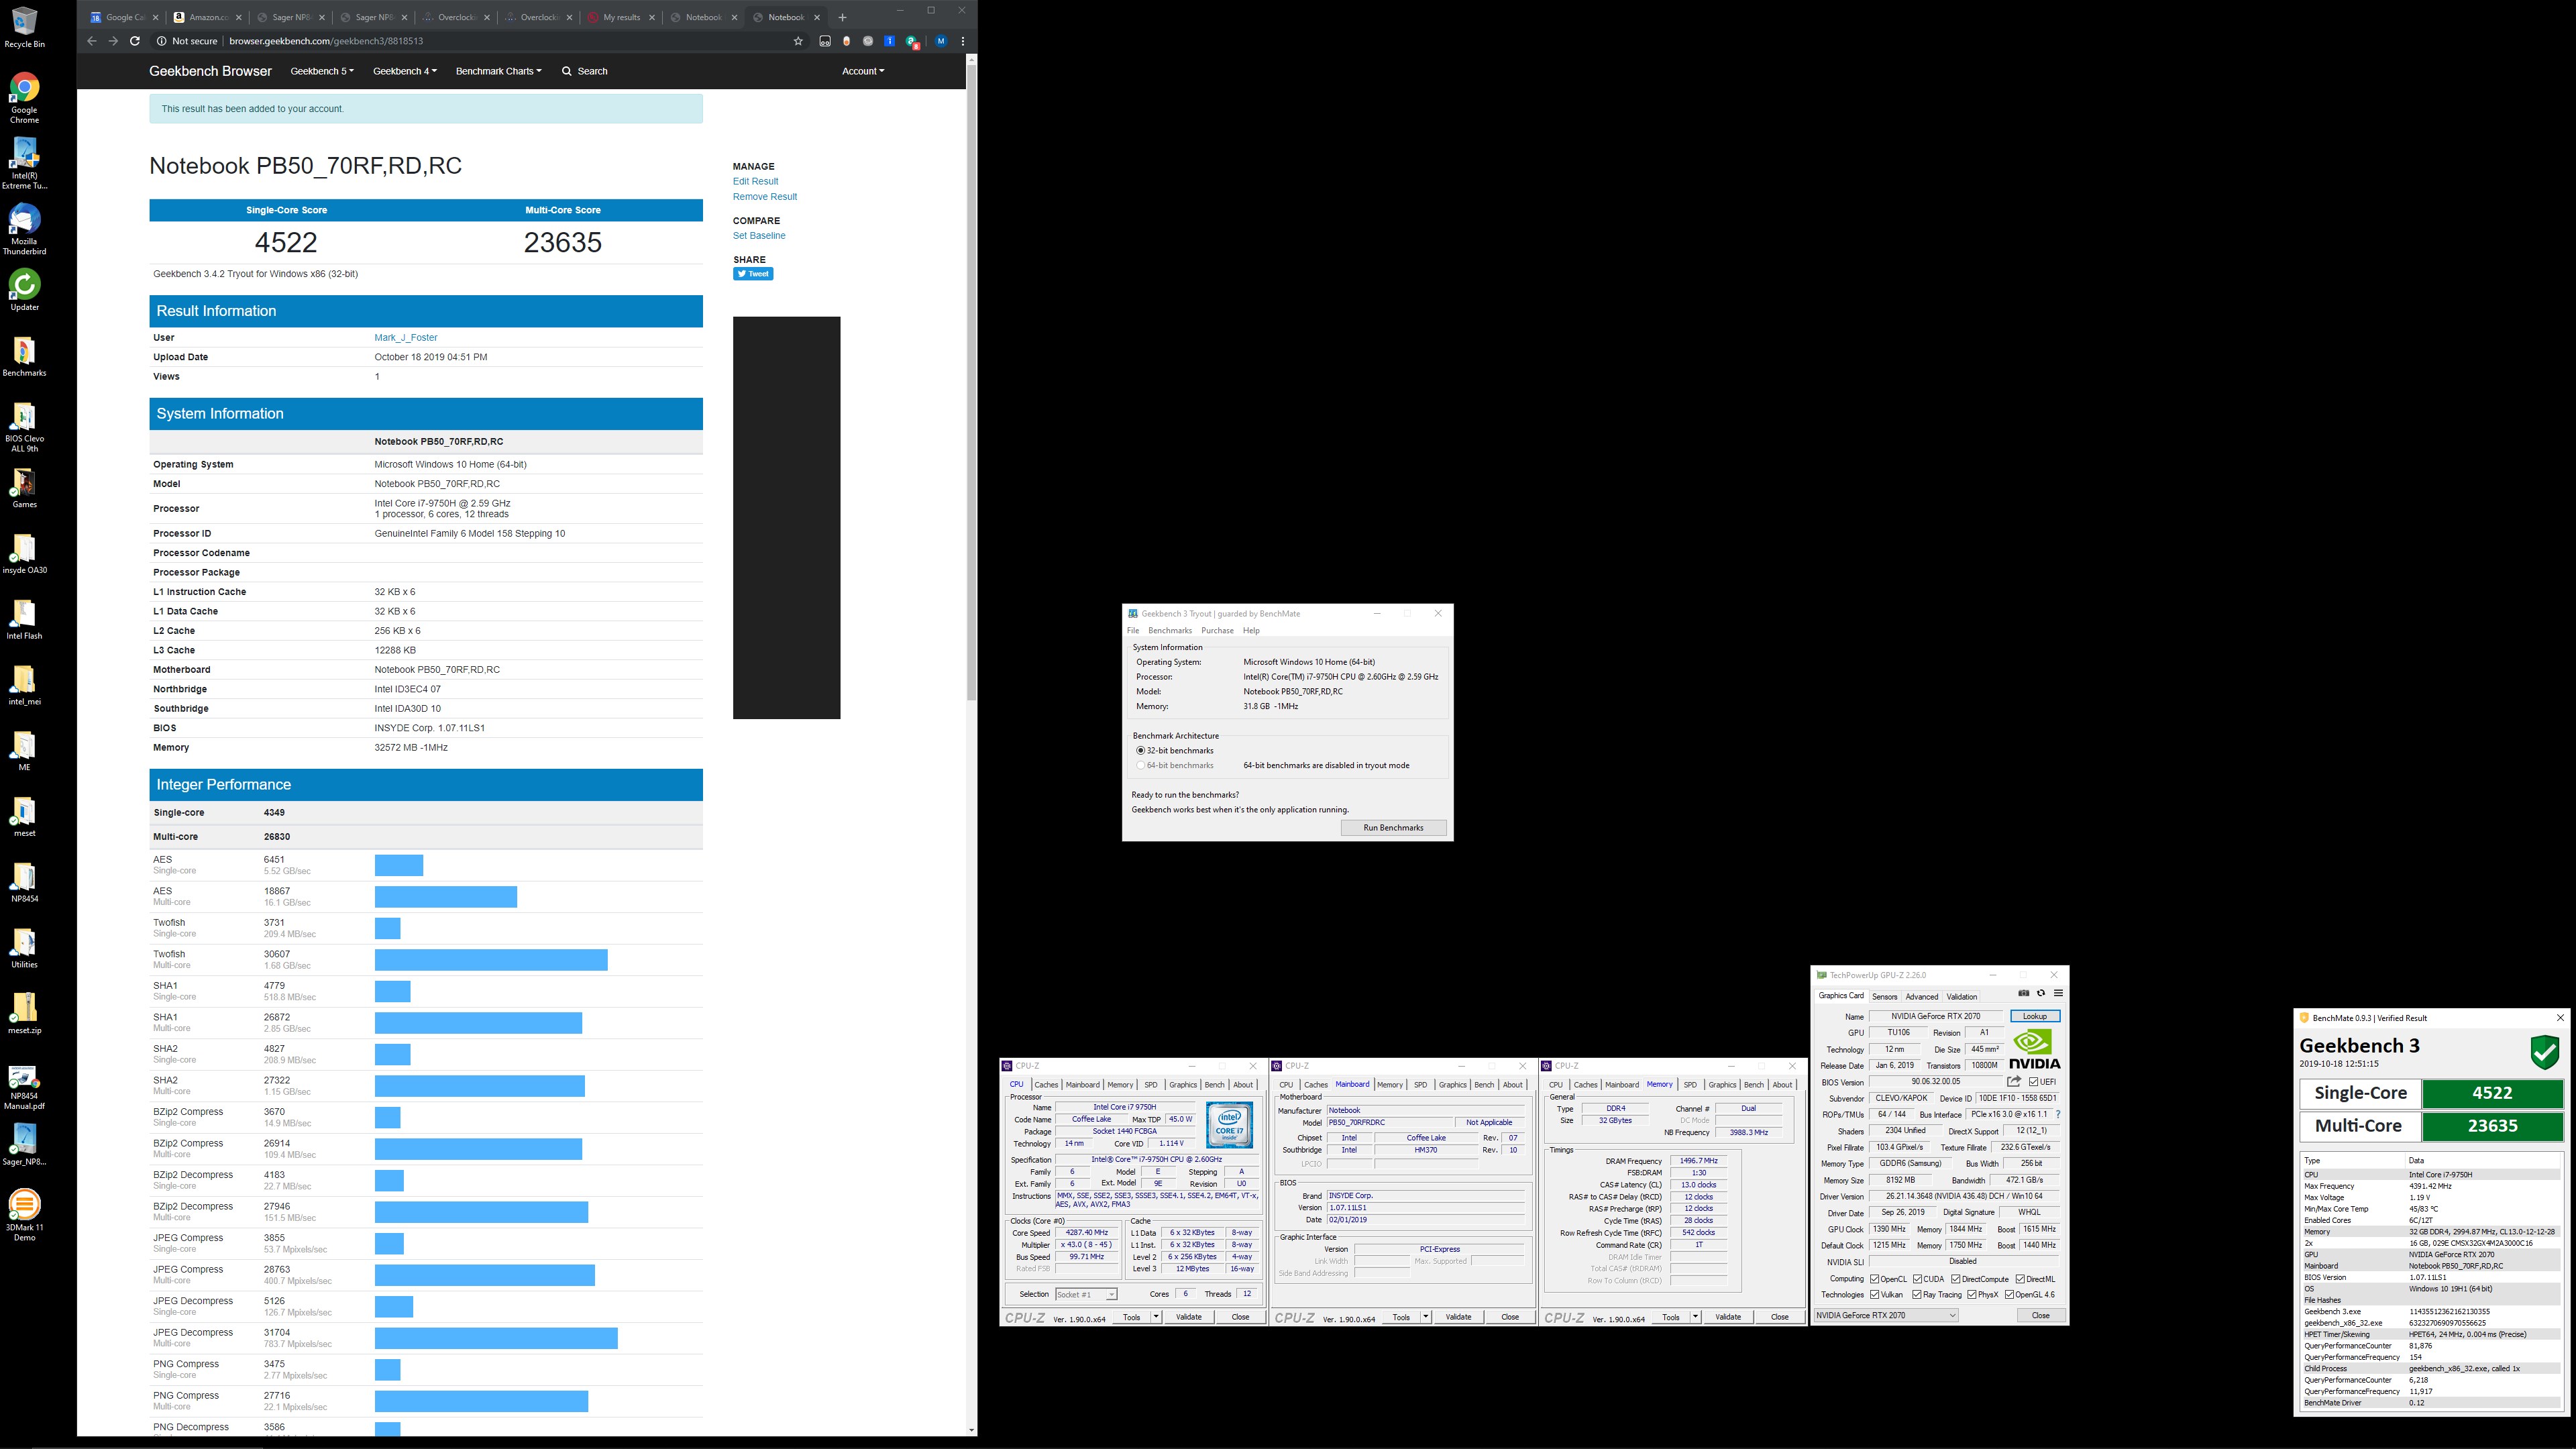Open the GPU selection dropdown in GPU-Z
The width and height of the screenshot is (2576, 1449).
pyautogui.click(x=1886, y=1315)
